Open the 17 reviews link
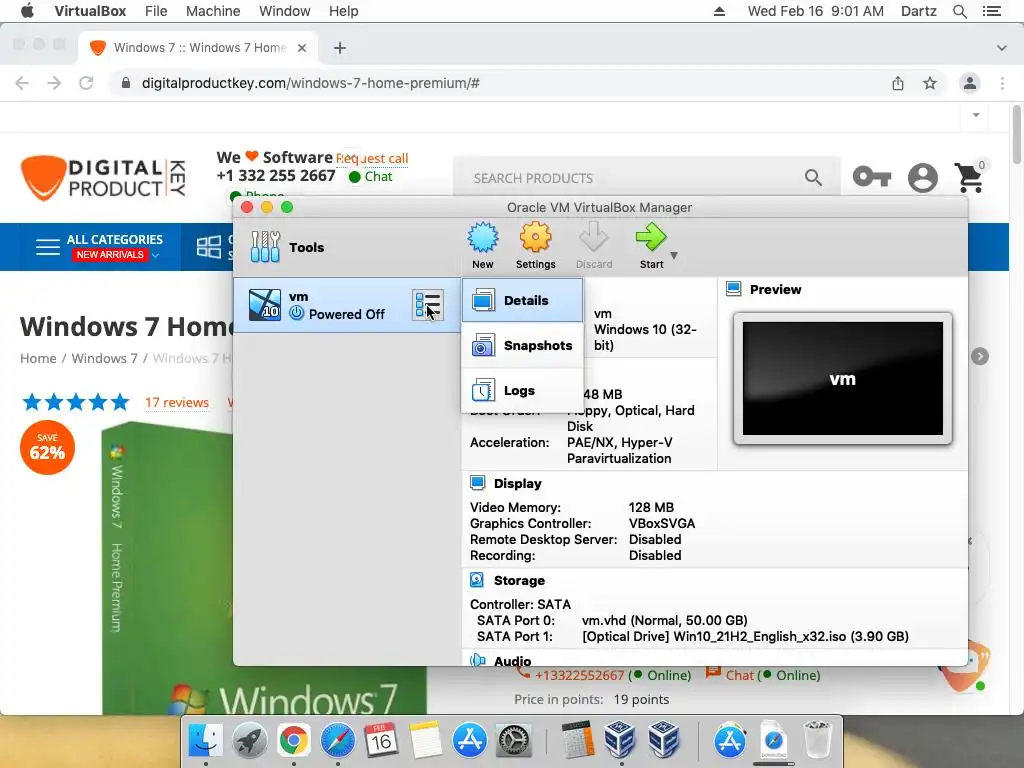Viewport: 1024px width, 768px height. pos(177,402)
